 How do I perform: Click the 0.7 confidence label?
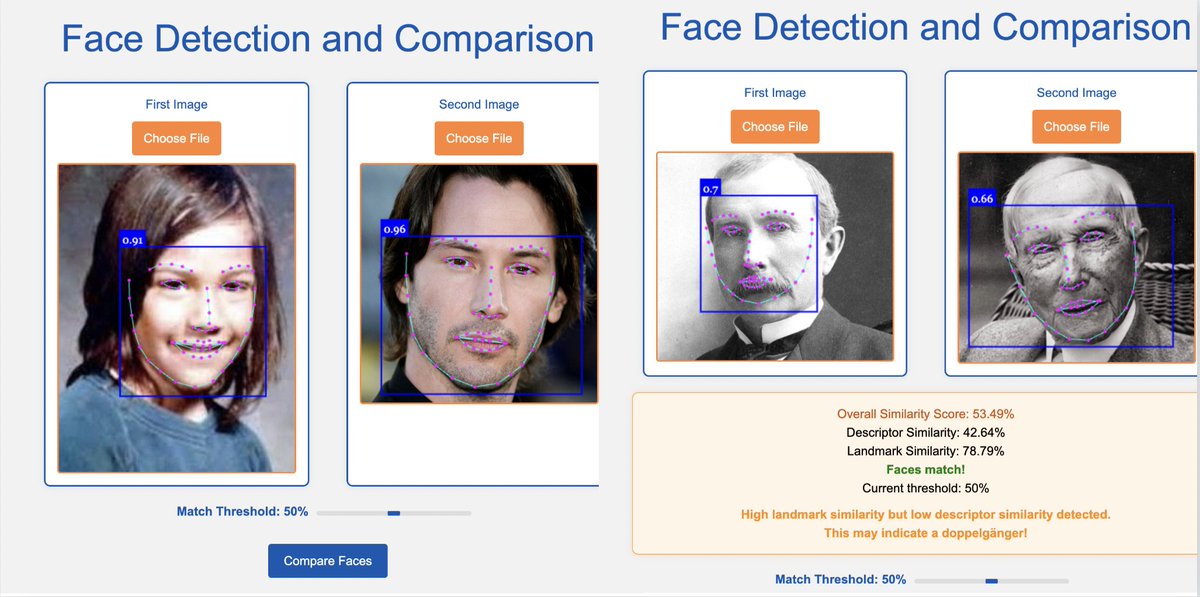click(711, 188)
